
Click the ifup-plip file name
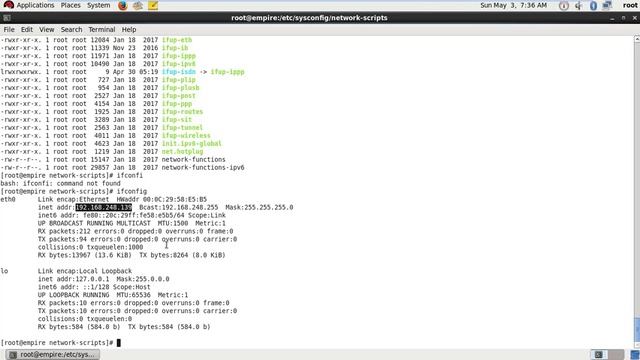coord(179,80)
